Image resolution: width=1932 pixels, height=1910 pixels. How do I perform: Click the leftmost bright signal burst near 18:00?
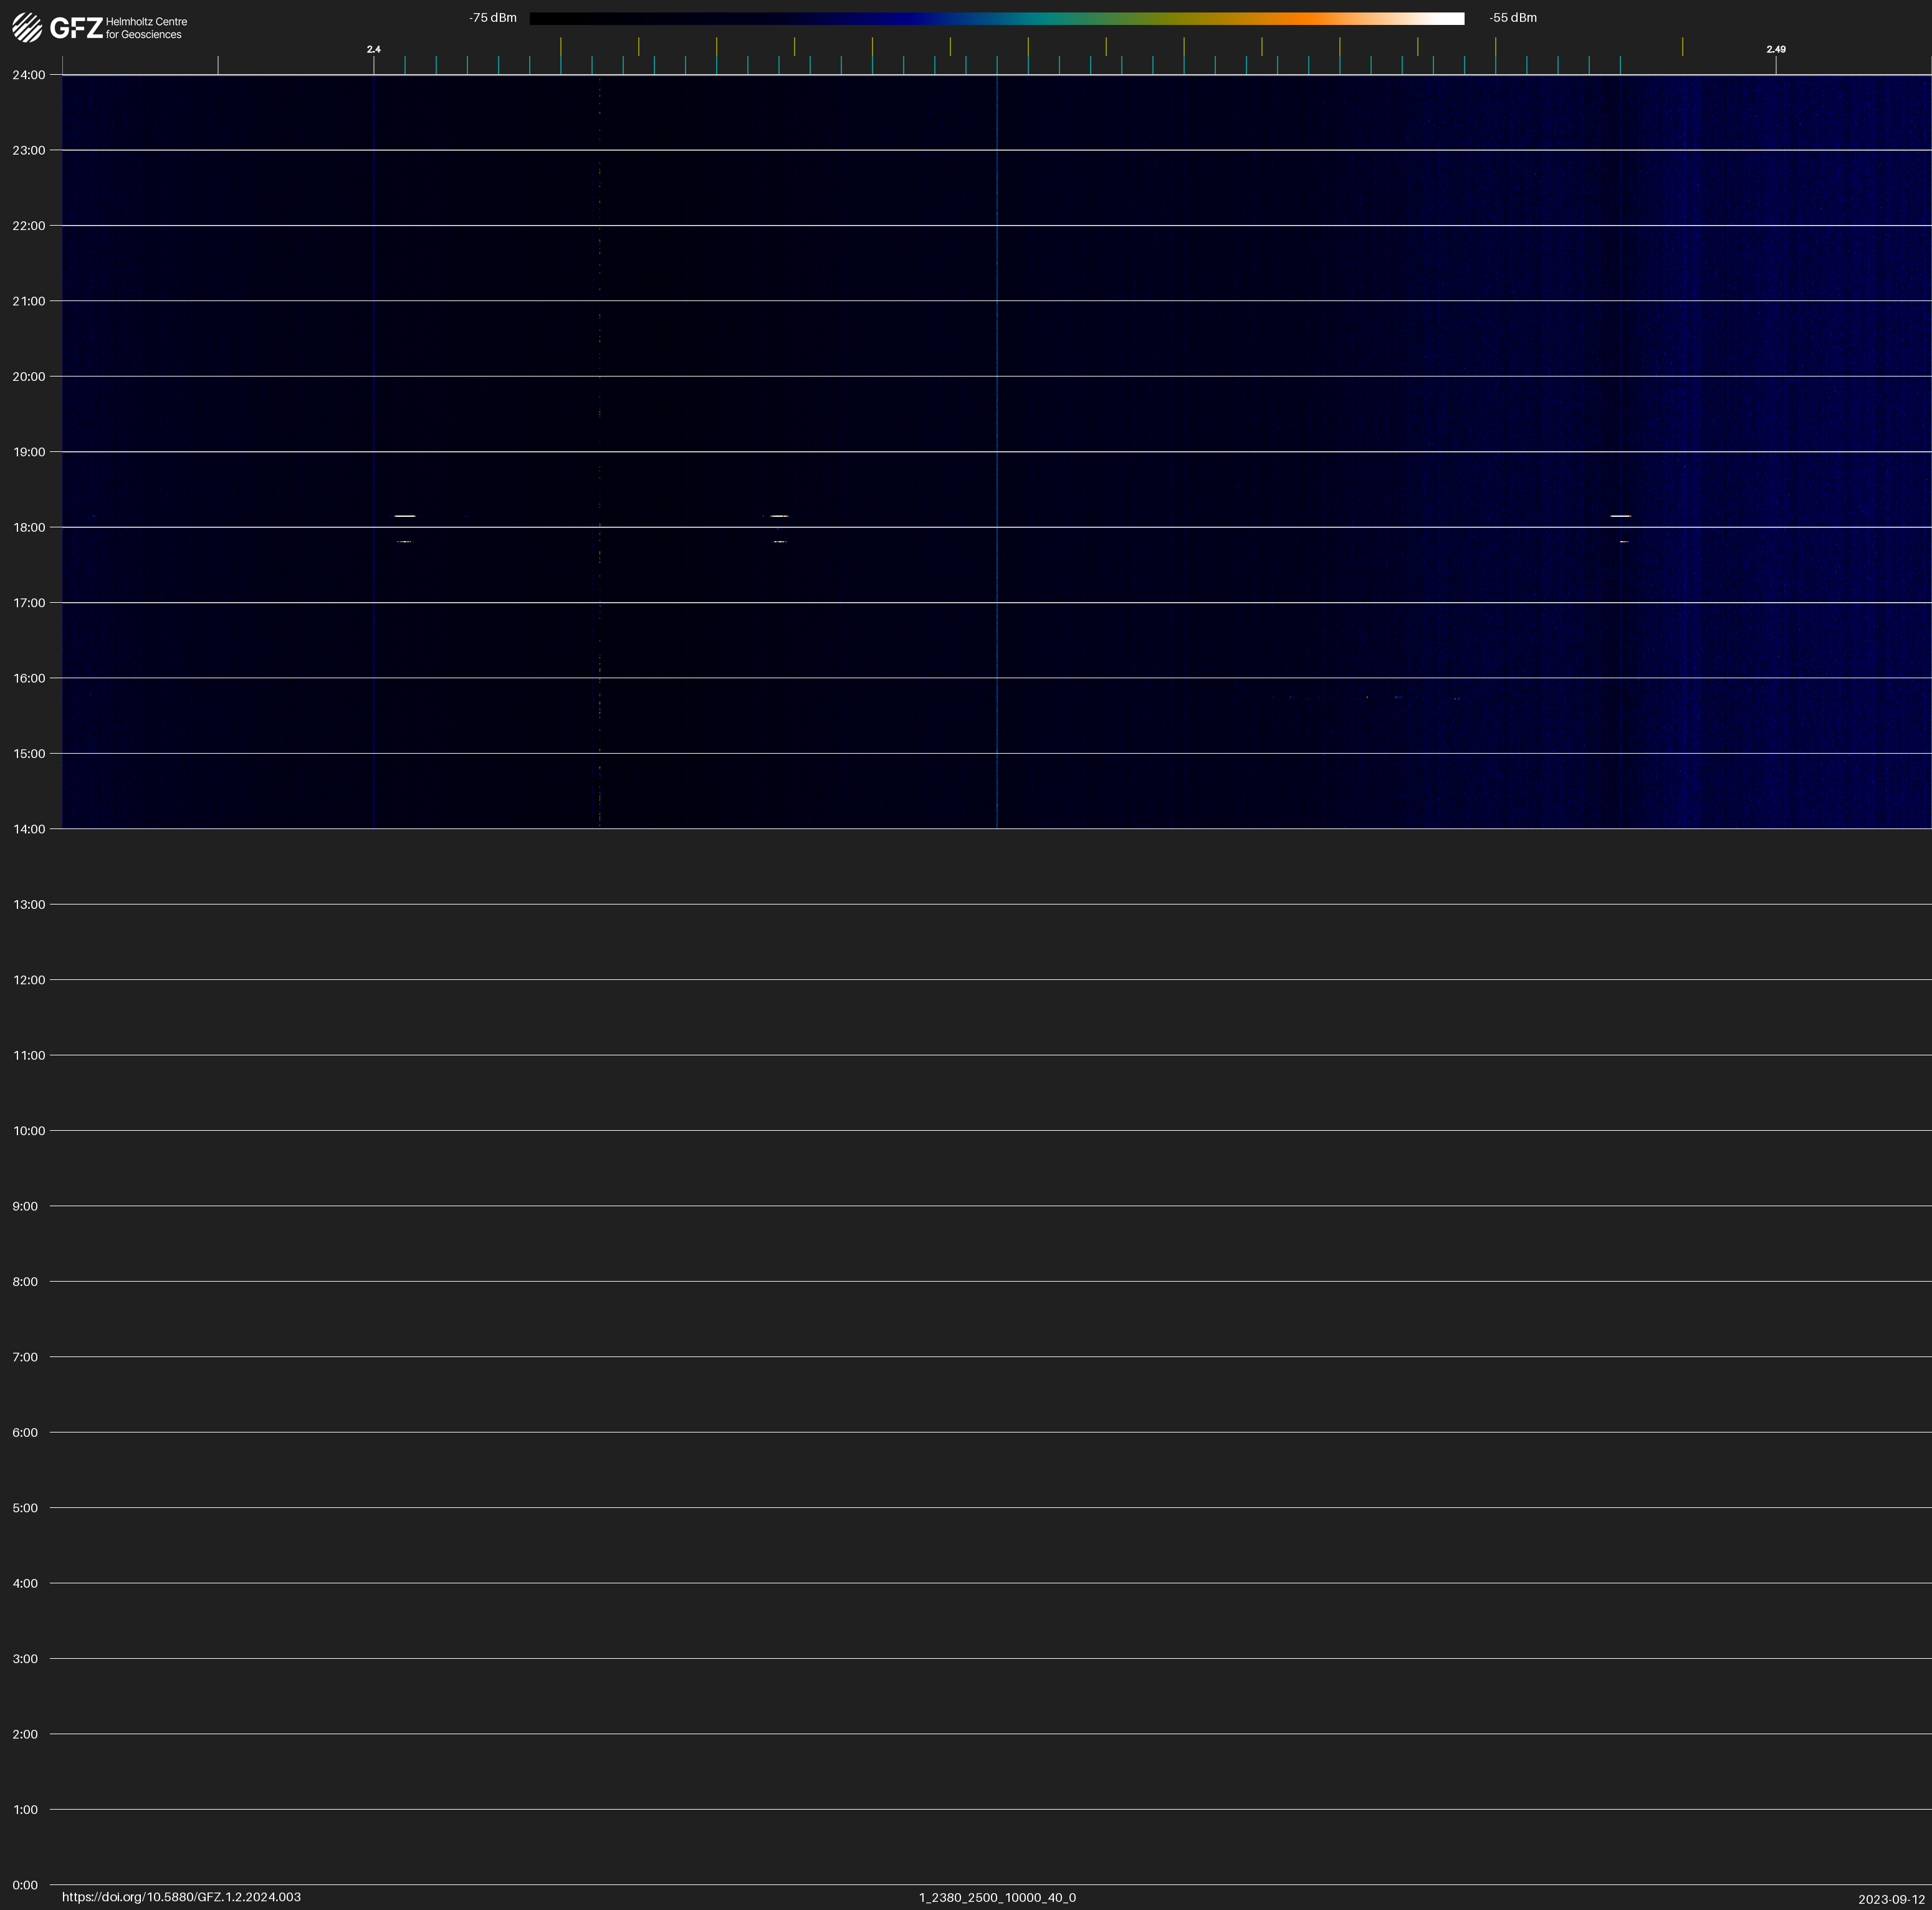coord(404,516)
